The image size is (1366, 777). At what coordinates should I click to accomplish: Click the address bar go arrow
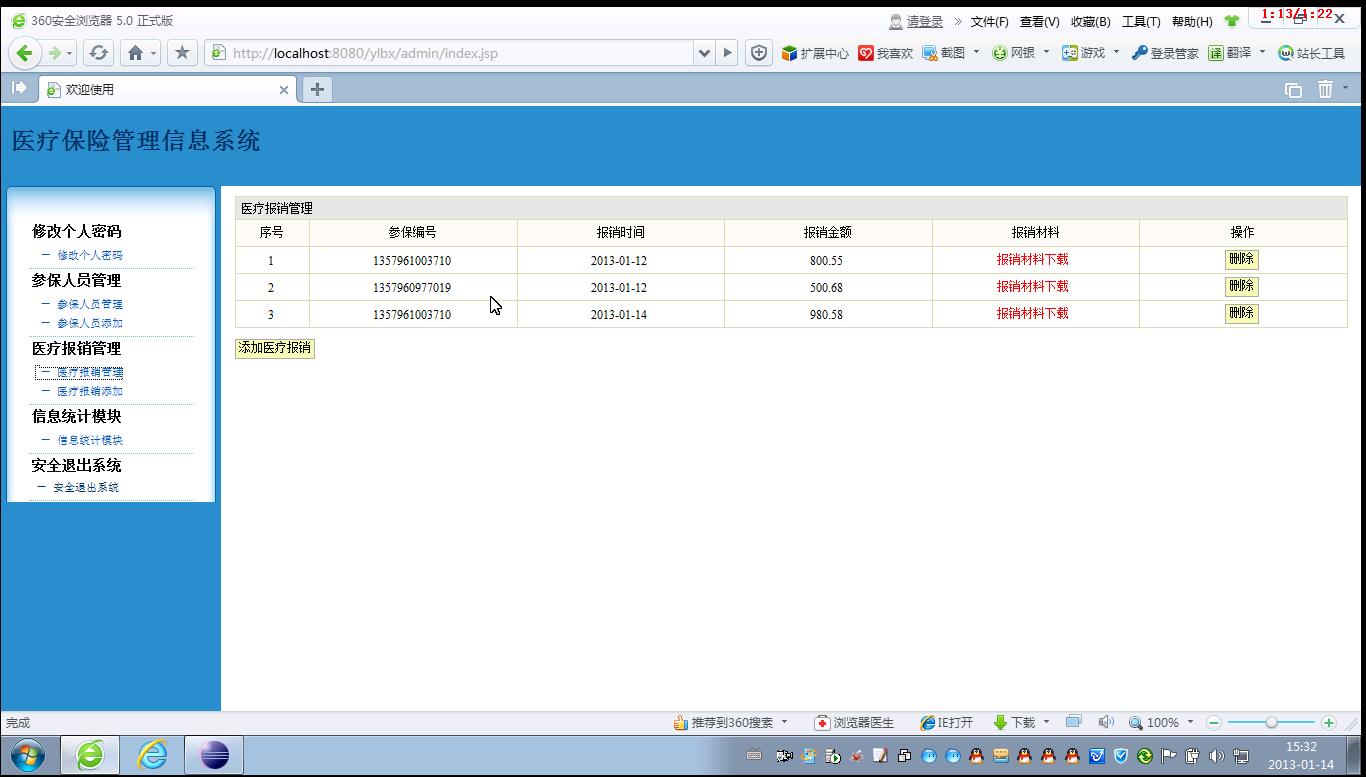tap(728, 53)
